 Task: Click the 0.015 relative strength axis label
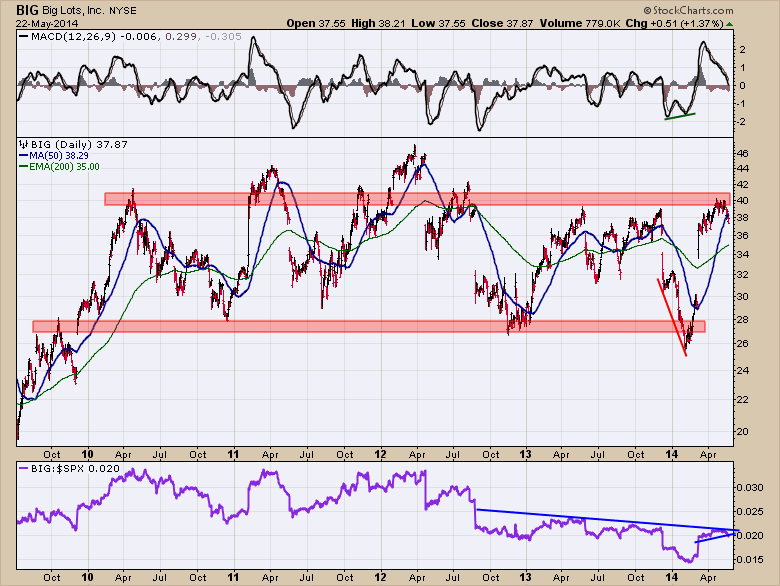tap(749, 560)
